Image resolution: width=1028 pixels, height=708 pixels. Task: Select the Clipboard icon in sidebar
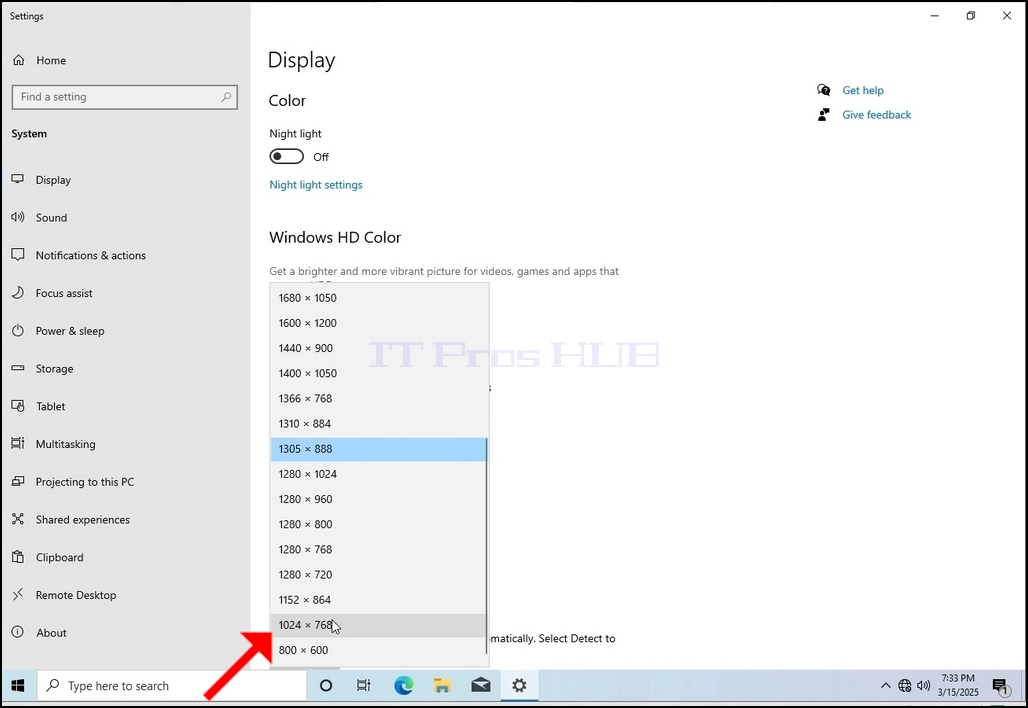pos(18,557)
